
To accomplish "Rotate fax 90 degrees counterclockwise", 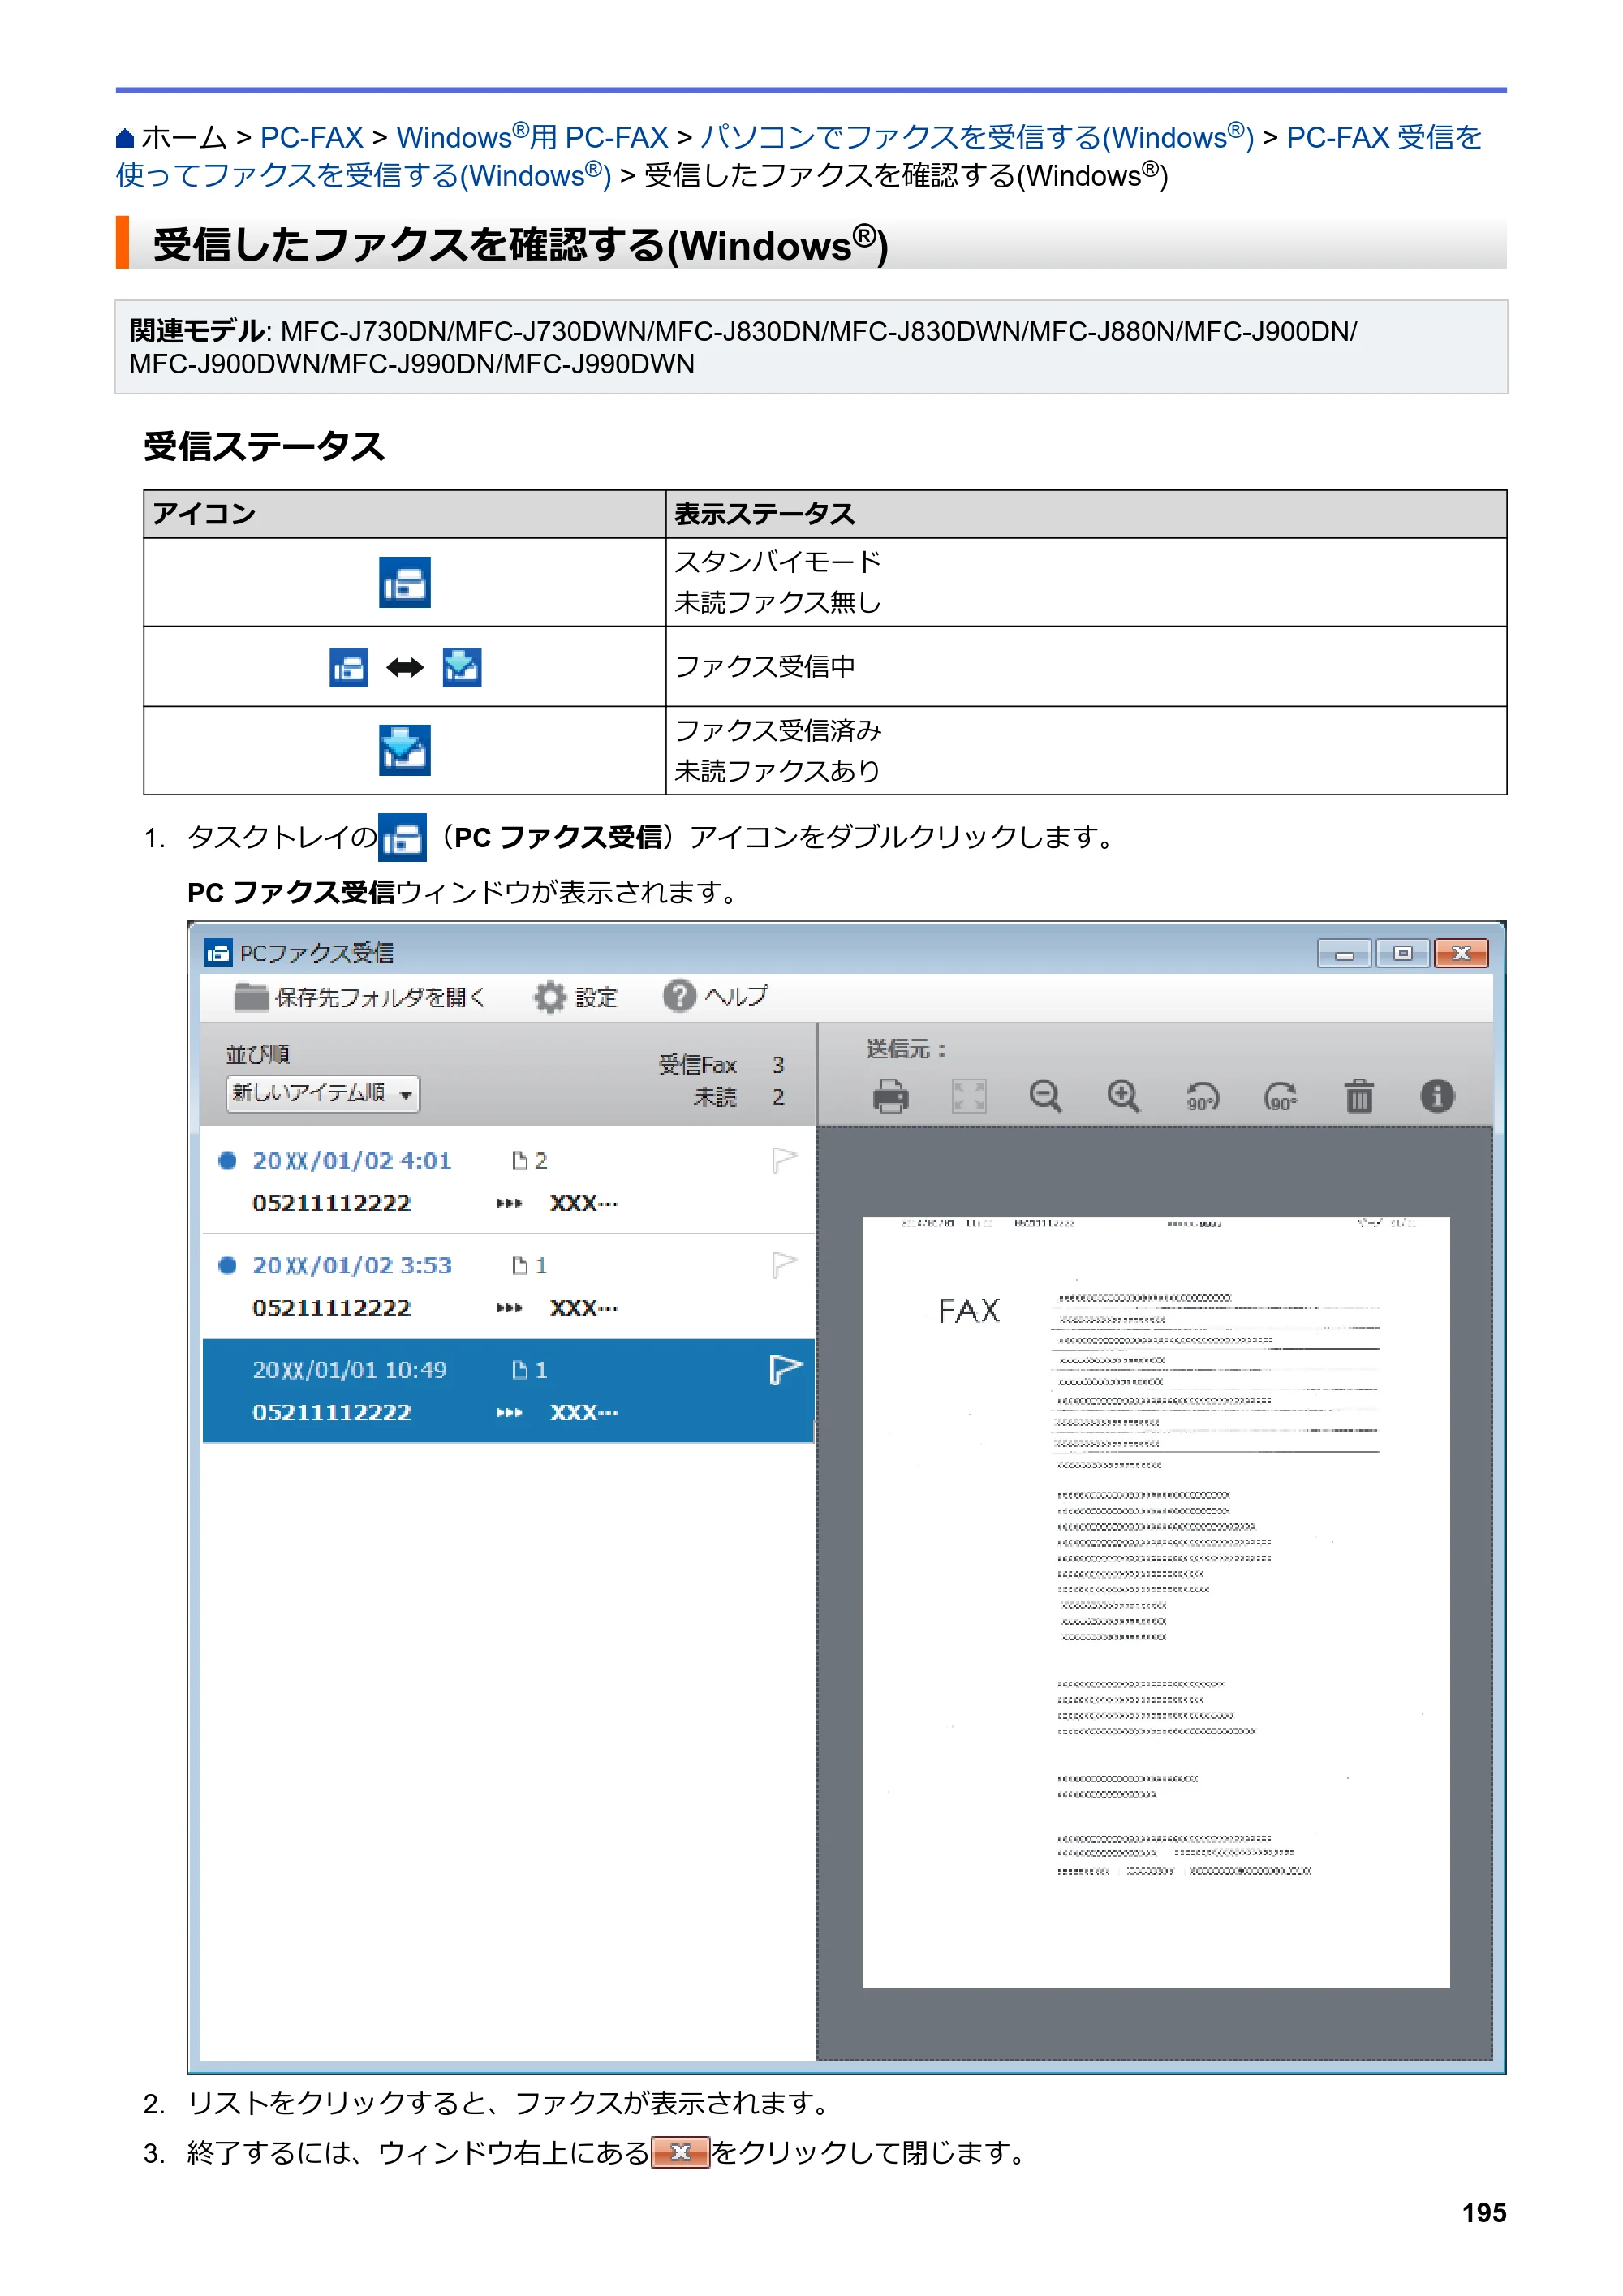I will point(1201,1097).
